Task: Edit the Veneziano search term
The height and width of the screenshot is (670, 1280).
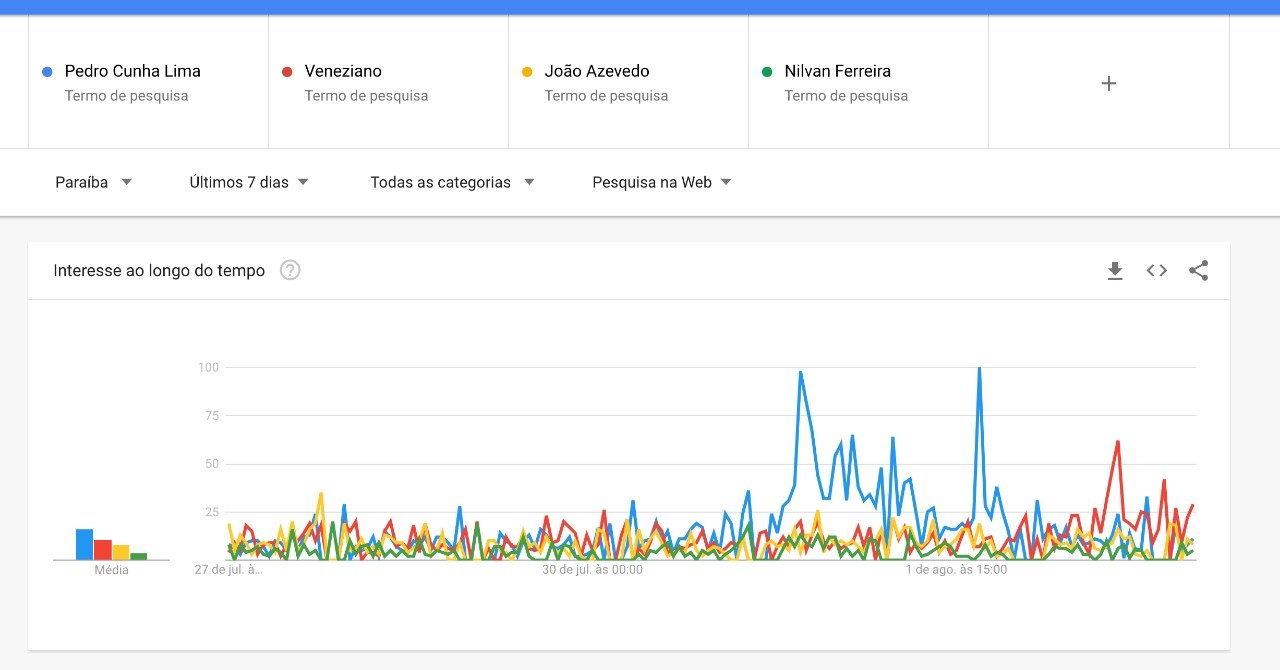Action: (x=343, y=71)
